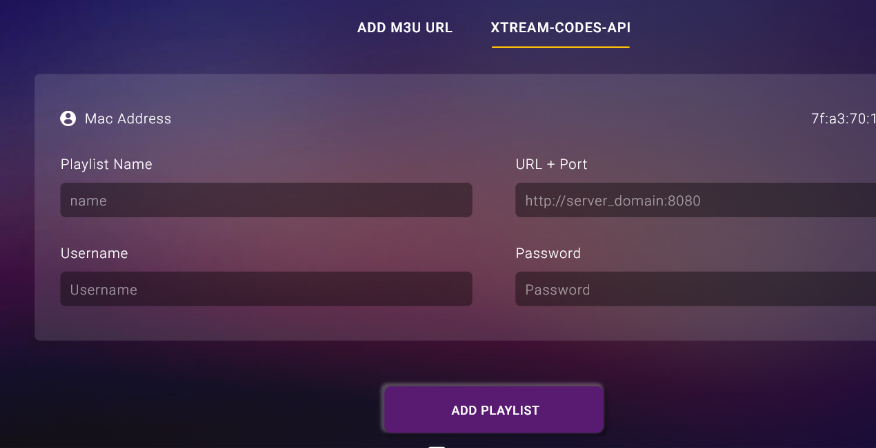Click the displayed MAC address value
Screen dimensions: 876x448
point(844,118)
